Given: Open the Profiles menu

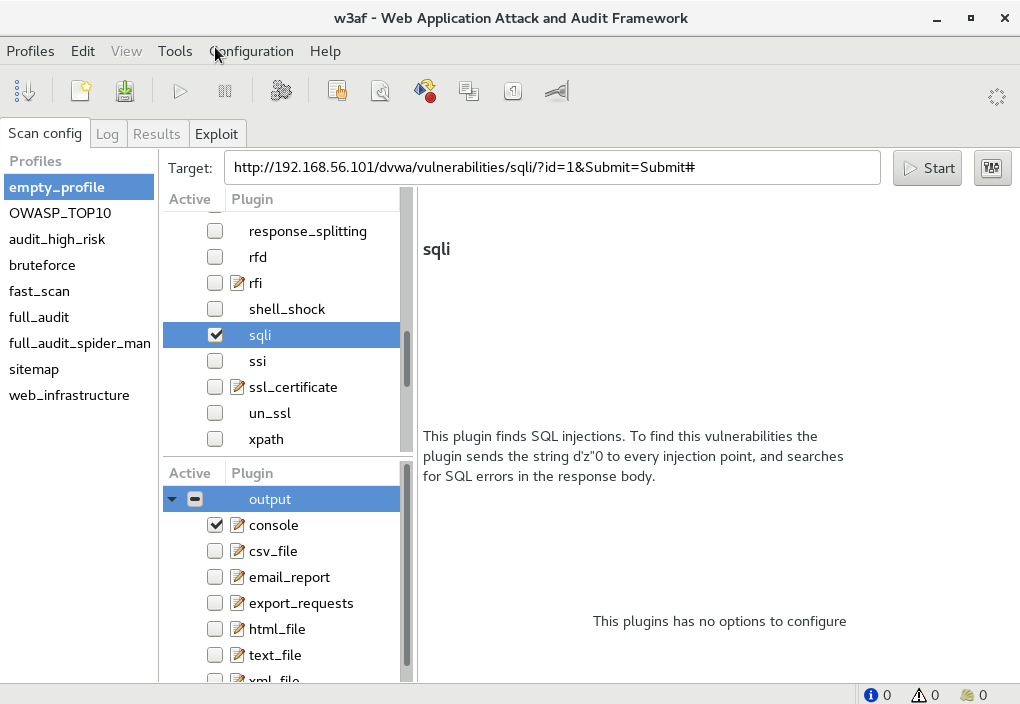Looking at the screenshot, I should tap(30, 51).
